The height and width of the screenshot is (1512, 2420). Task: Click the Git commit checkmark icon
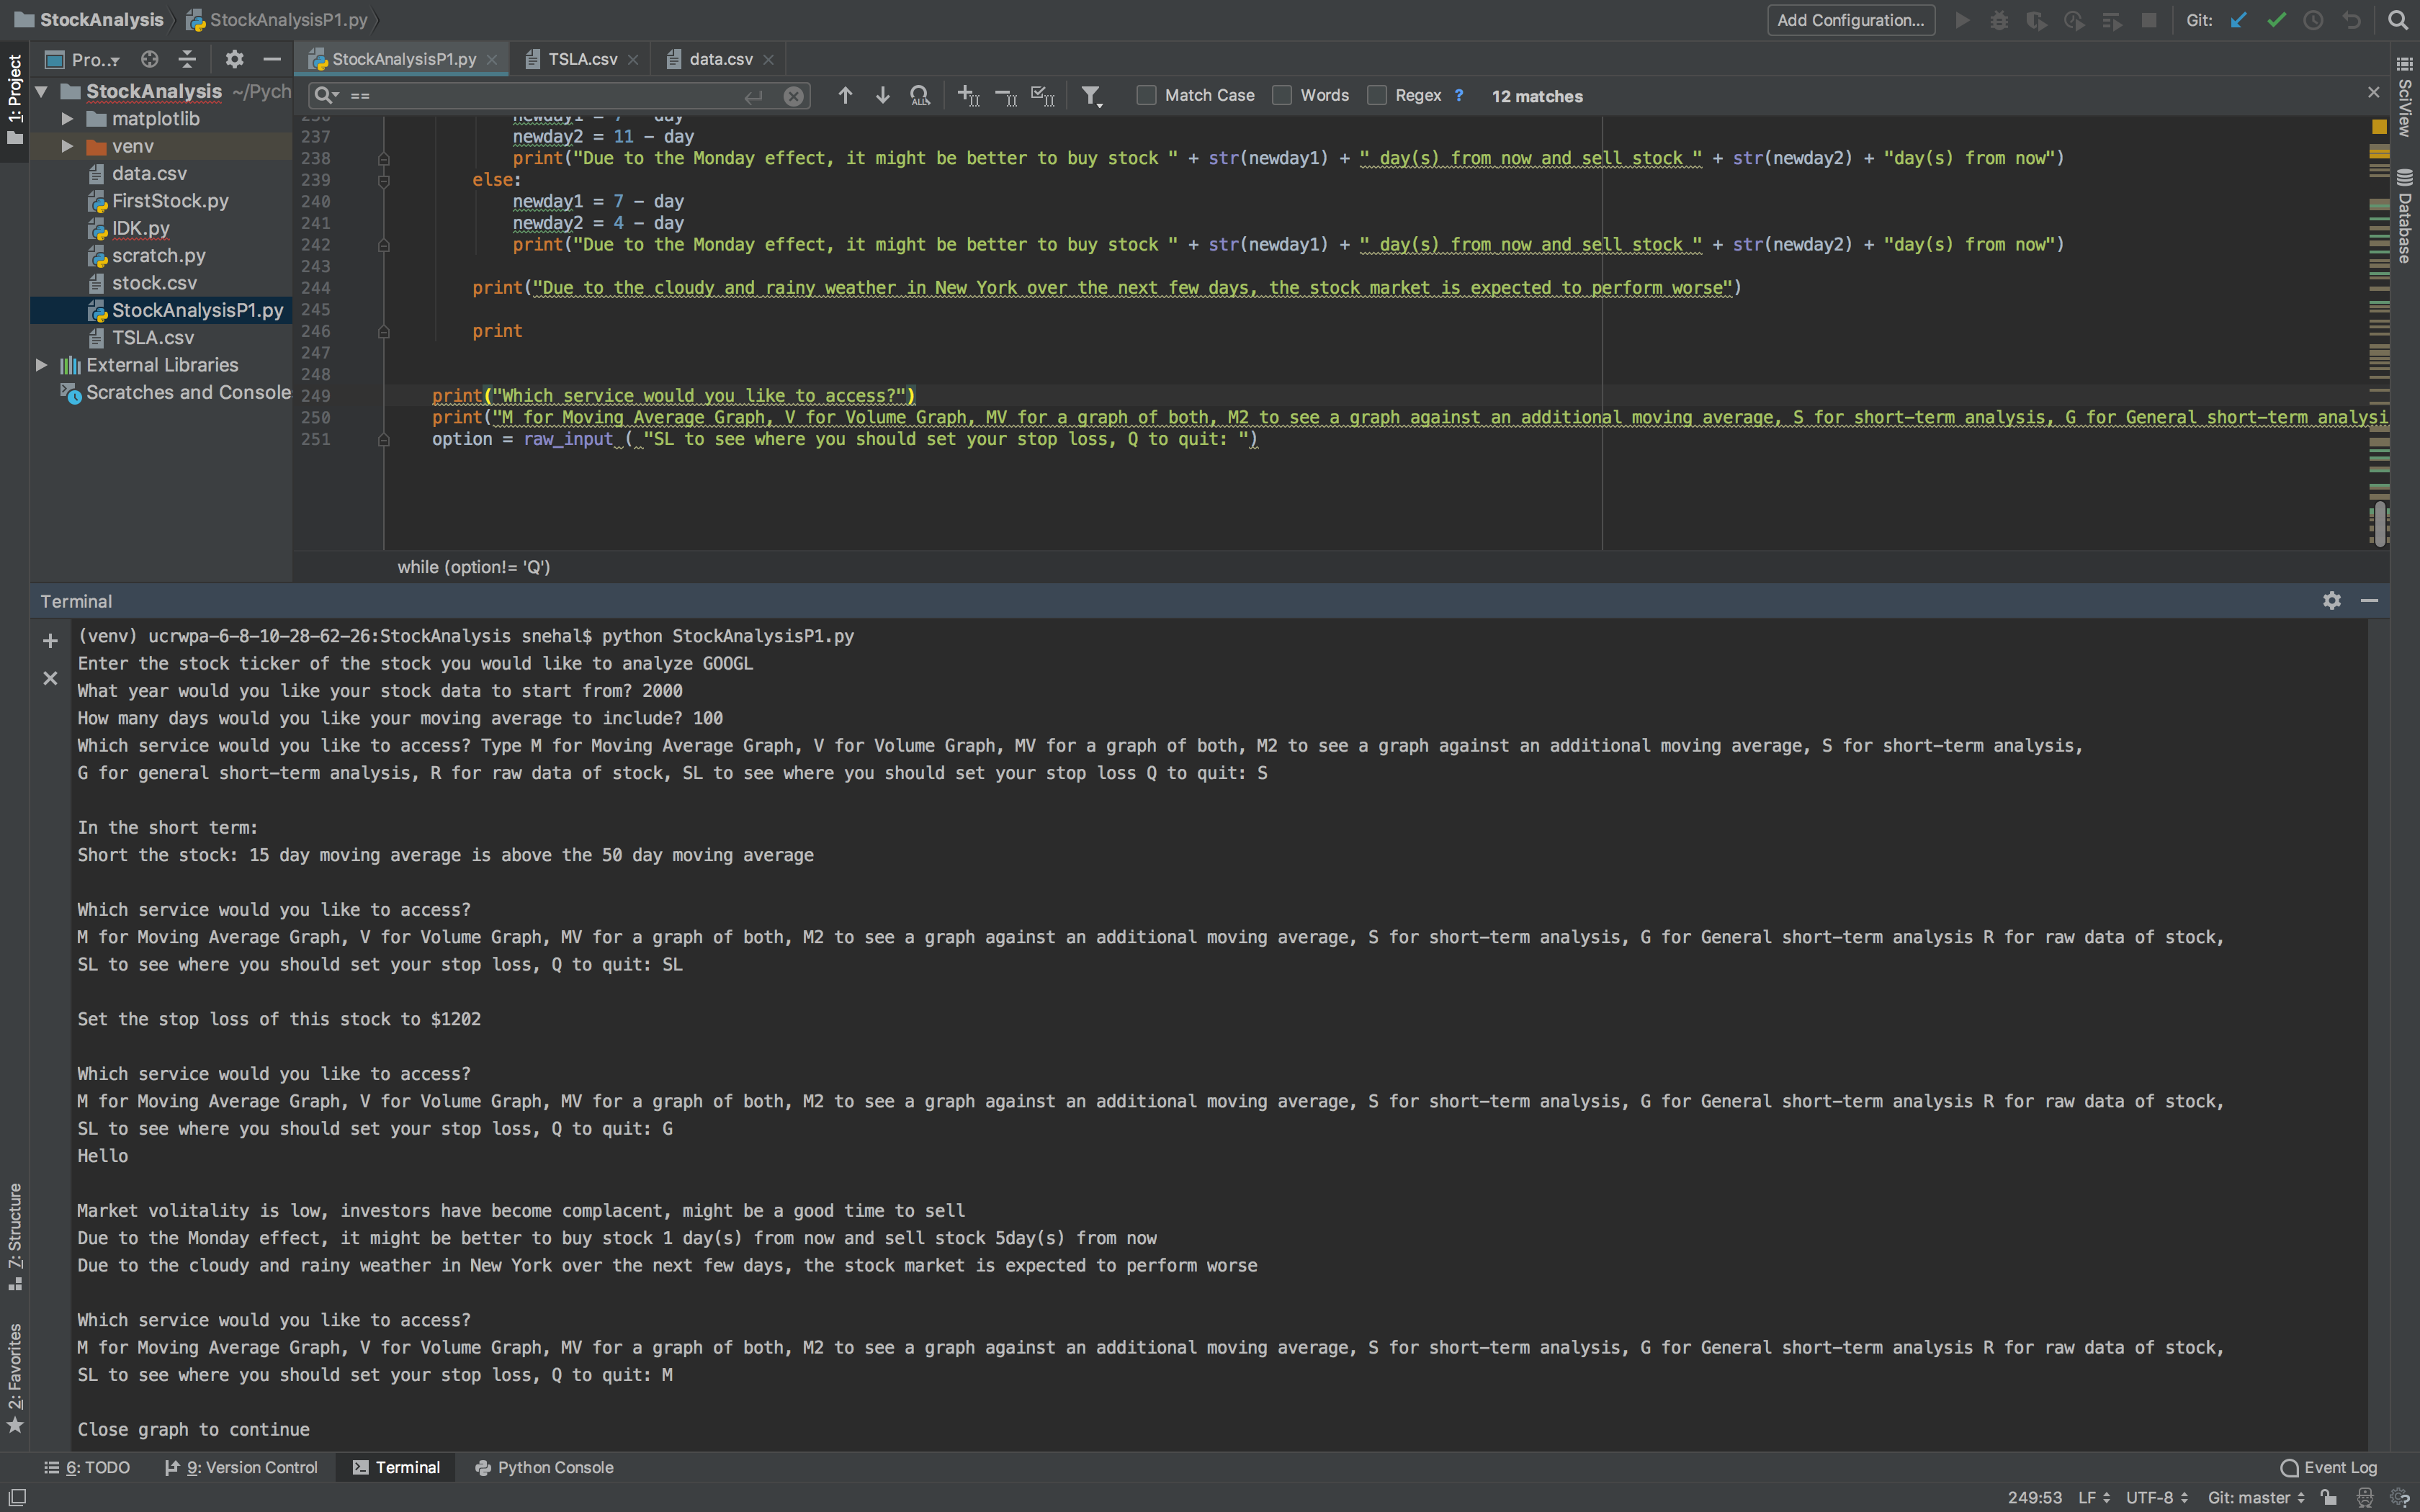[2276, 20]
